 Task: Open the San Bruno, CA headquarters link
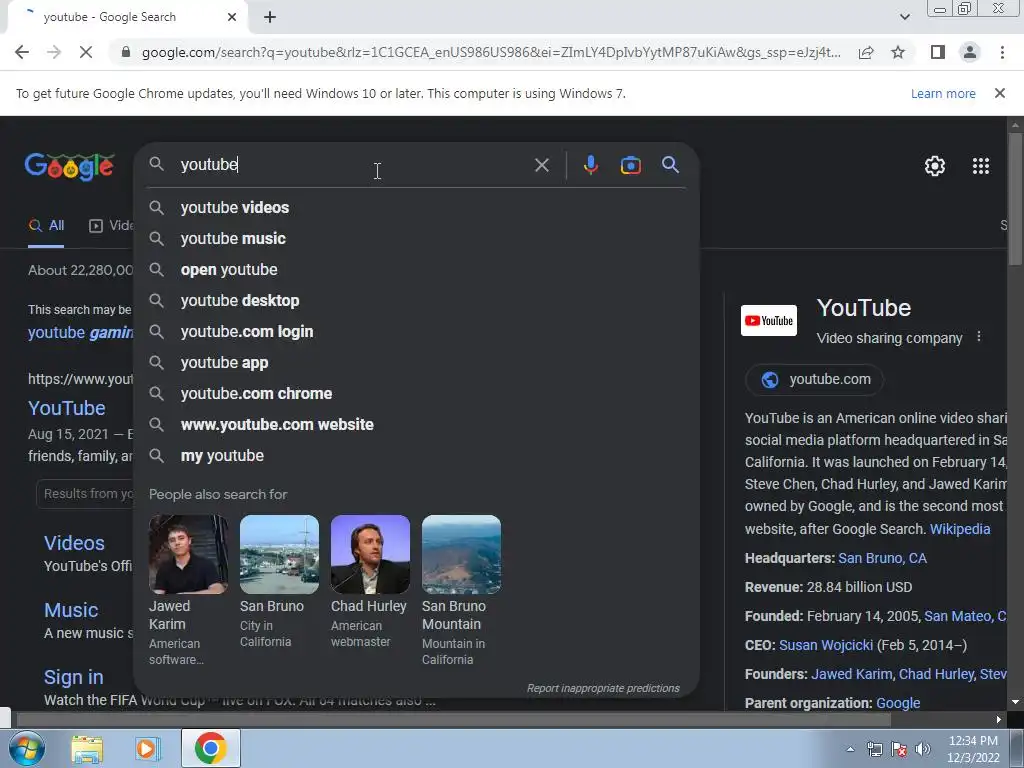pyautogui.click(x=882, y=558)
